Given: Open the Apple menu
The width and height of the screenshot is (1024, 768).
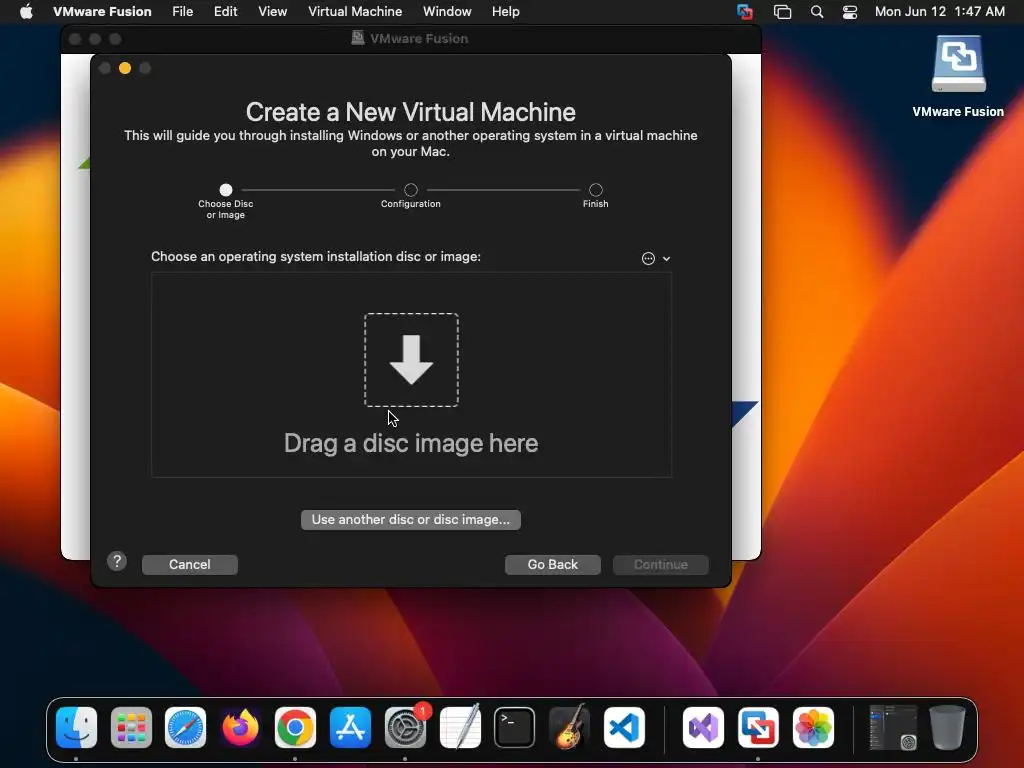Looking at the screenshot, I should click(x=26, y=12).
